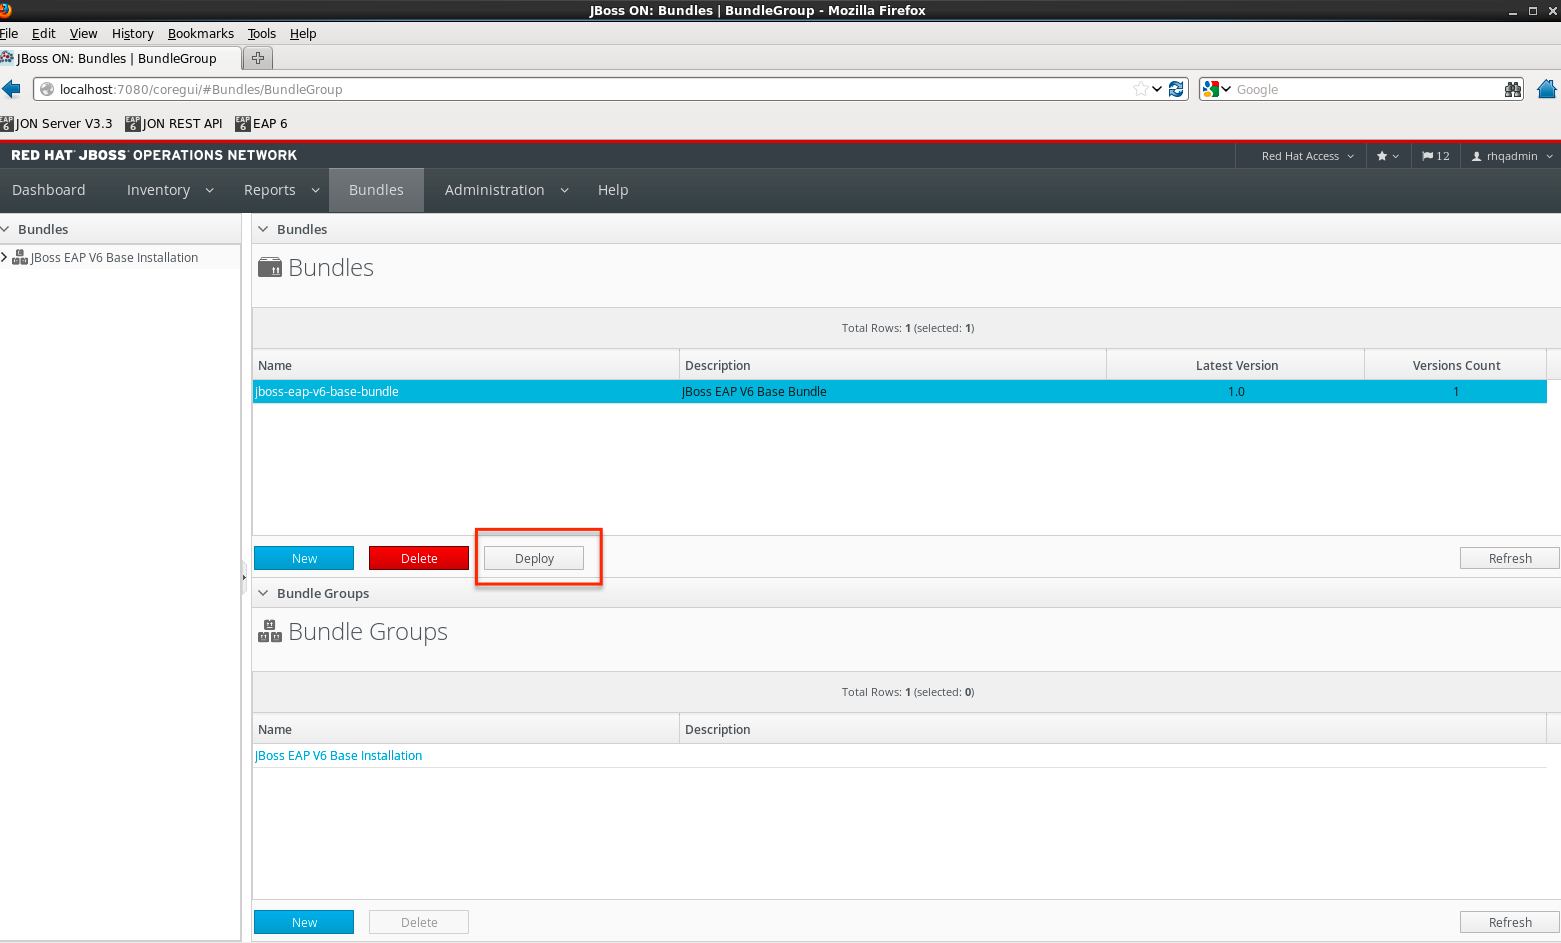
Task: Sort by Latest Version column
Action: [1236, 365]
